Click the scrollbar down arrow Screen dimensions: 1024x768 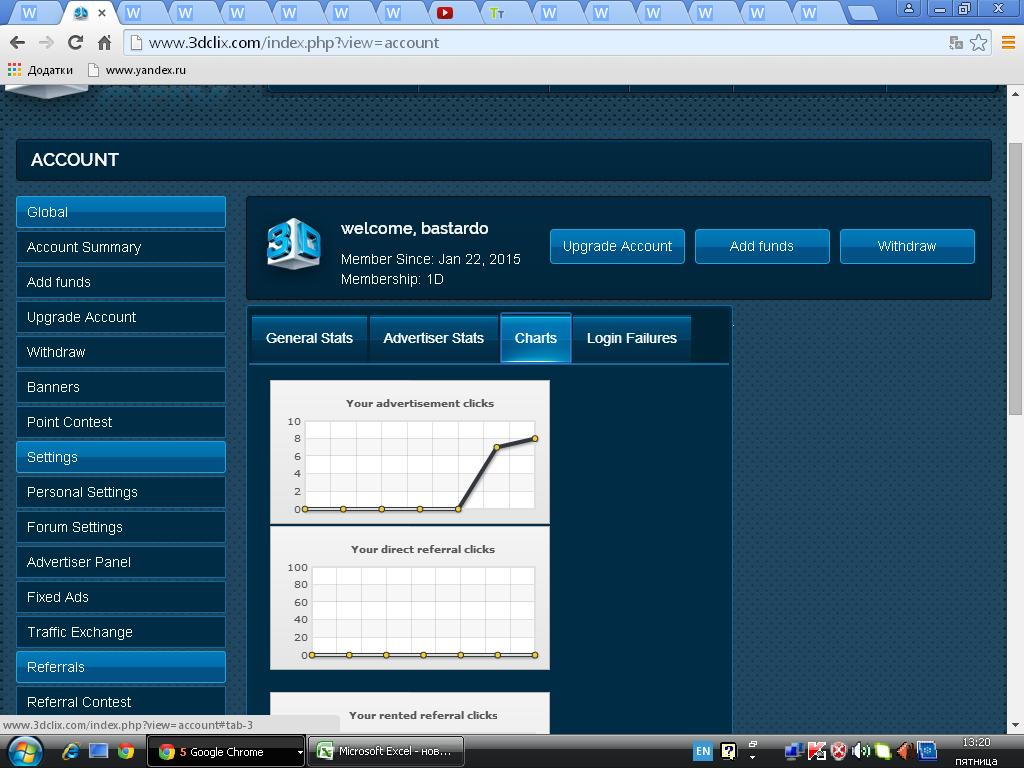click(x=1015, y=725)
